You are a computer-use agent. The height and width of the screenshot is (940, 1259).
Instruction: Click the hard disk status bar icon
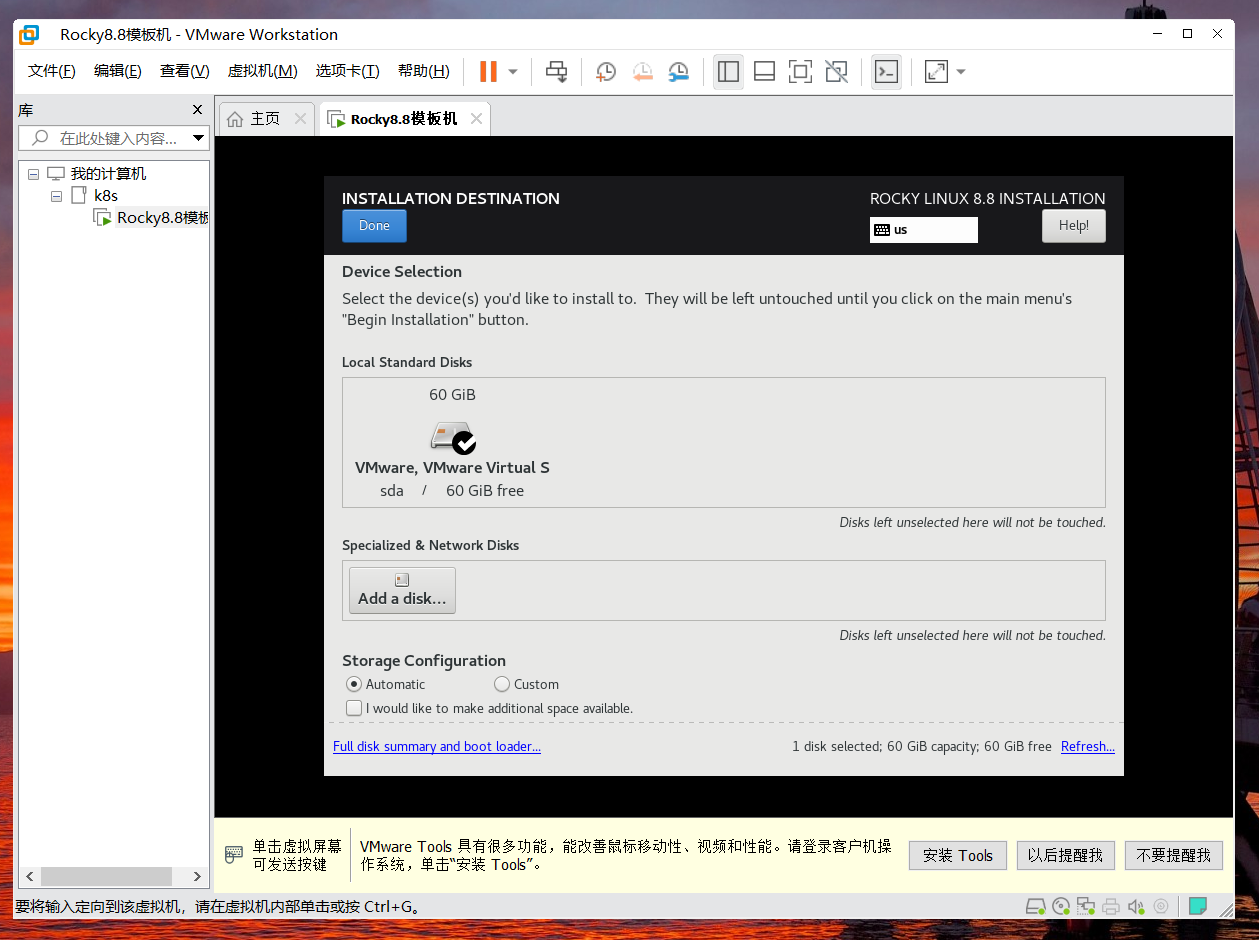(x=1036, y=907)
